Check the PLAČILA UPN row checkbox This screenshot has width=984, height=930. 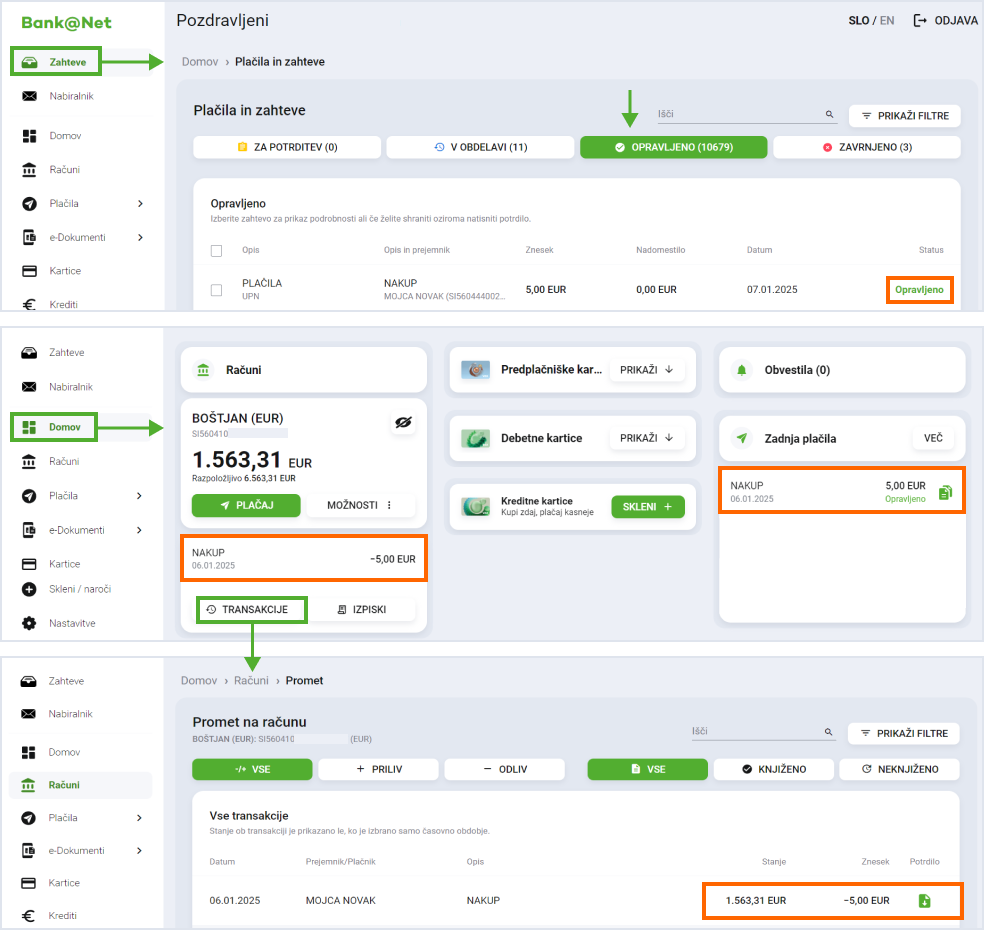coord(216,290)
